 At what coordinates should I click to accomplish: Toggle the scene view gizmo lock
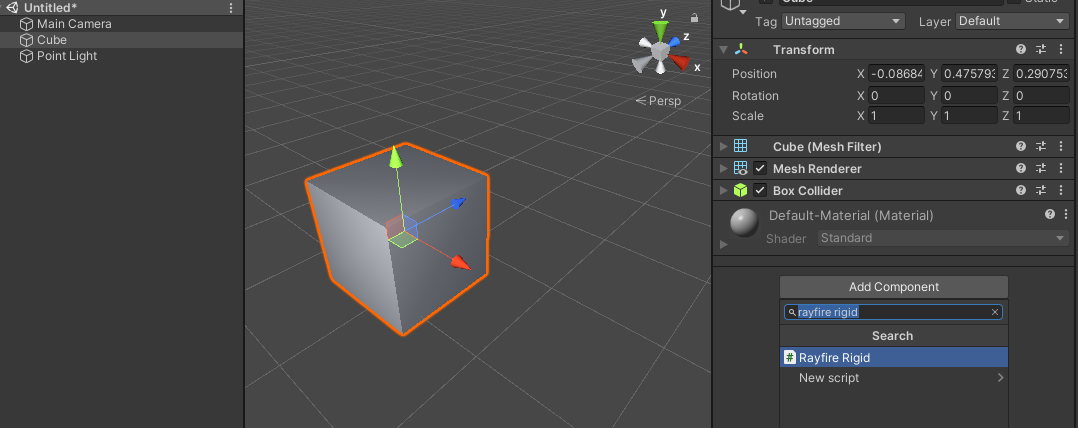pyautogui.click(x=694, y=18)
